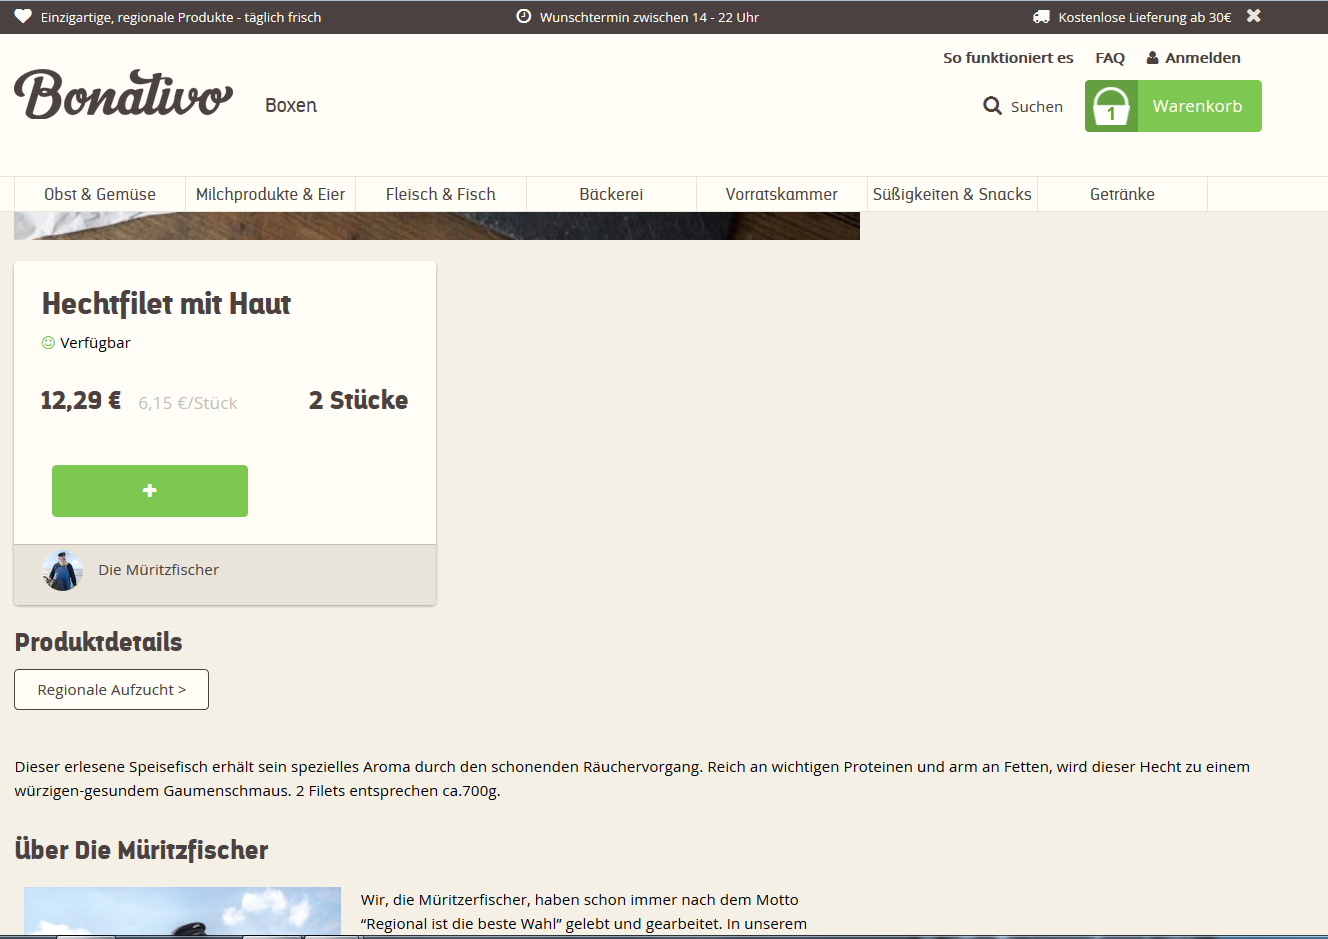Click the clock icon beside Wunschtermin

click(x=523, y=16)
